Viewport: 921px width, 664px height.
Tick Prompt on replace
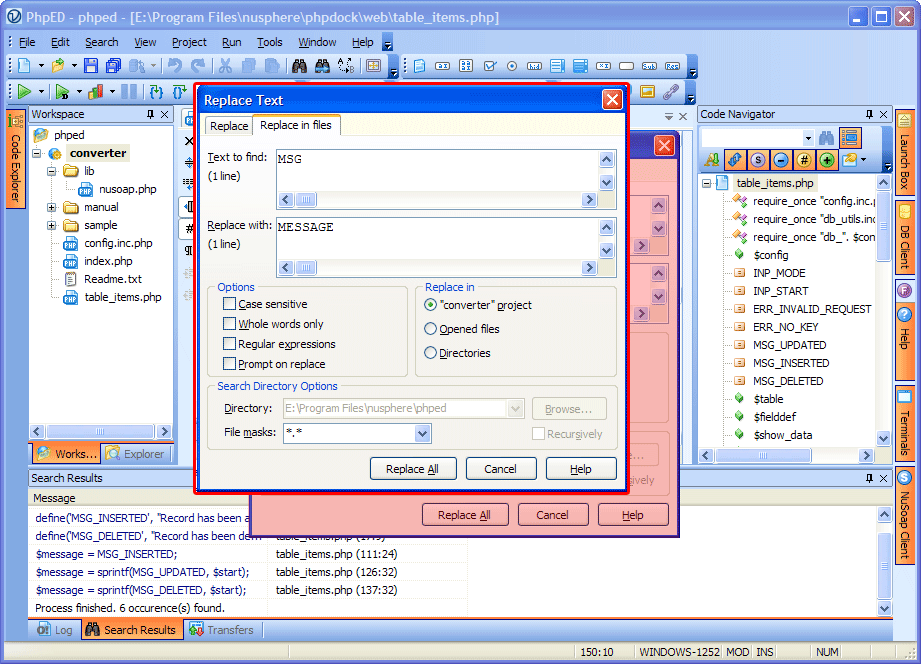[230, 364]
